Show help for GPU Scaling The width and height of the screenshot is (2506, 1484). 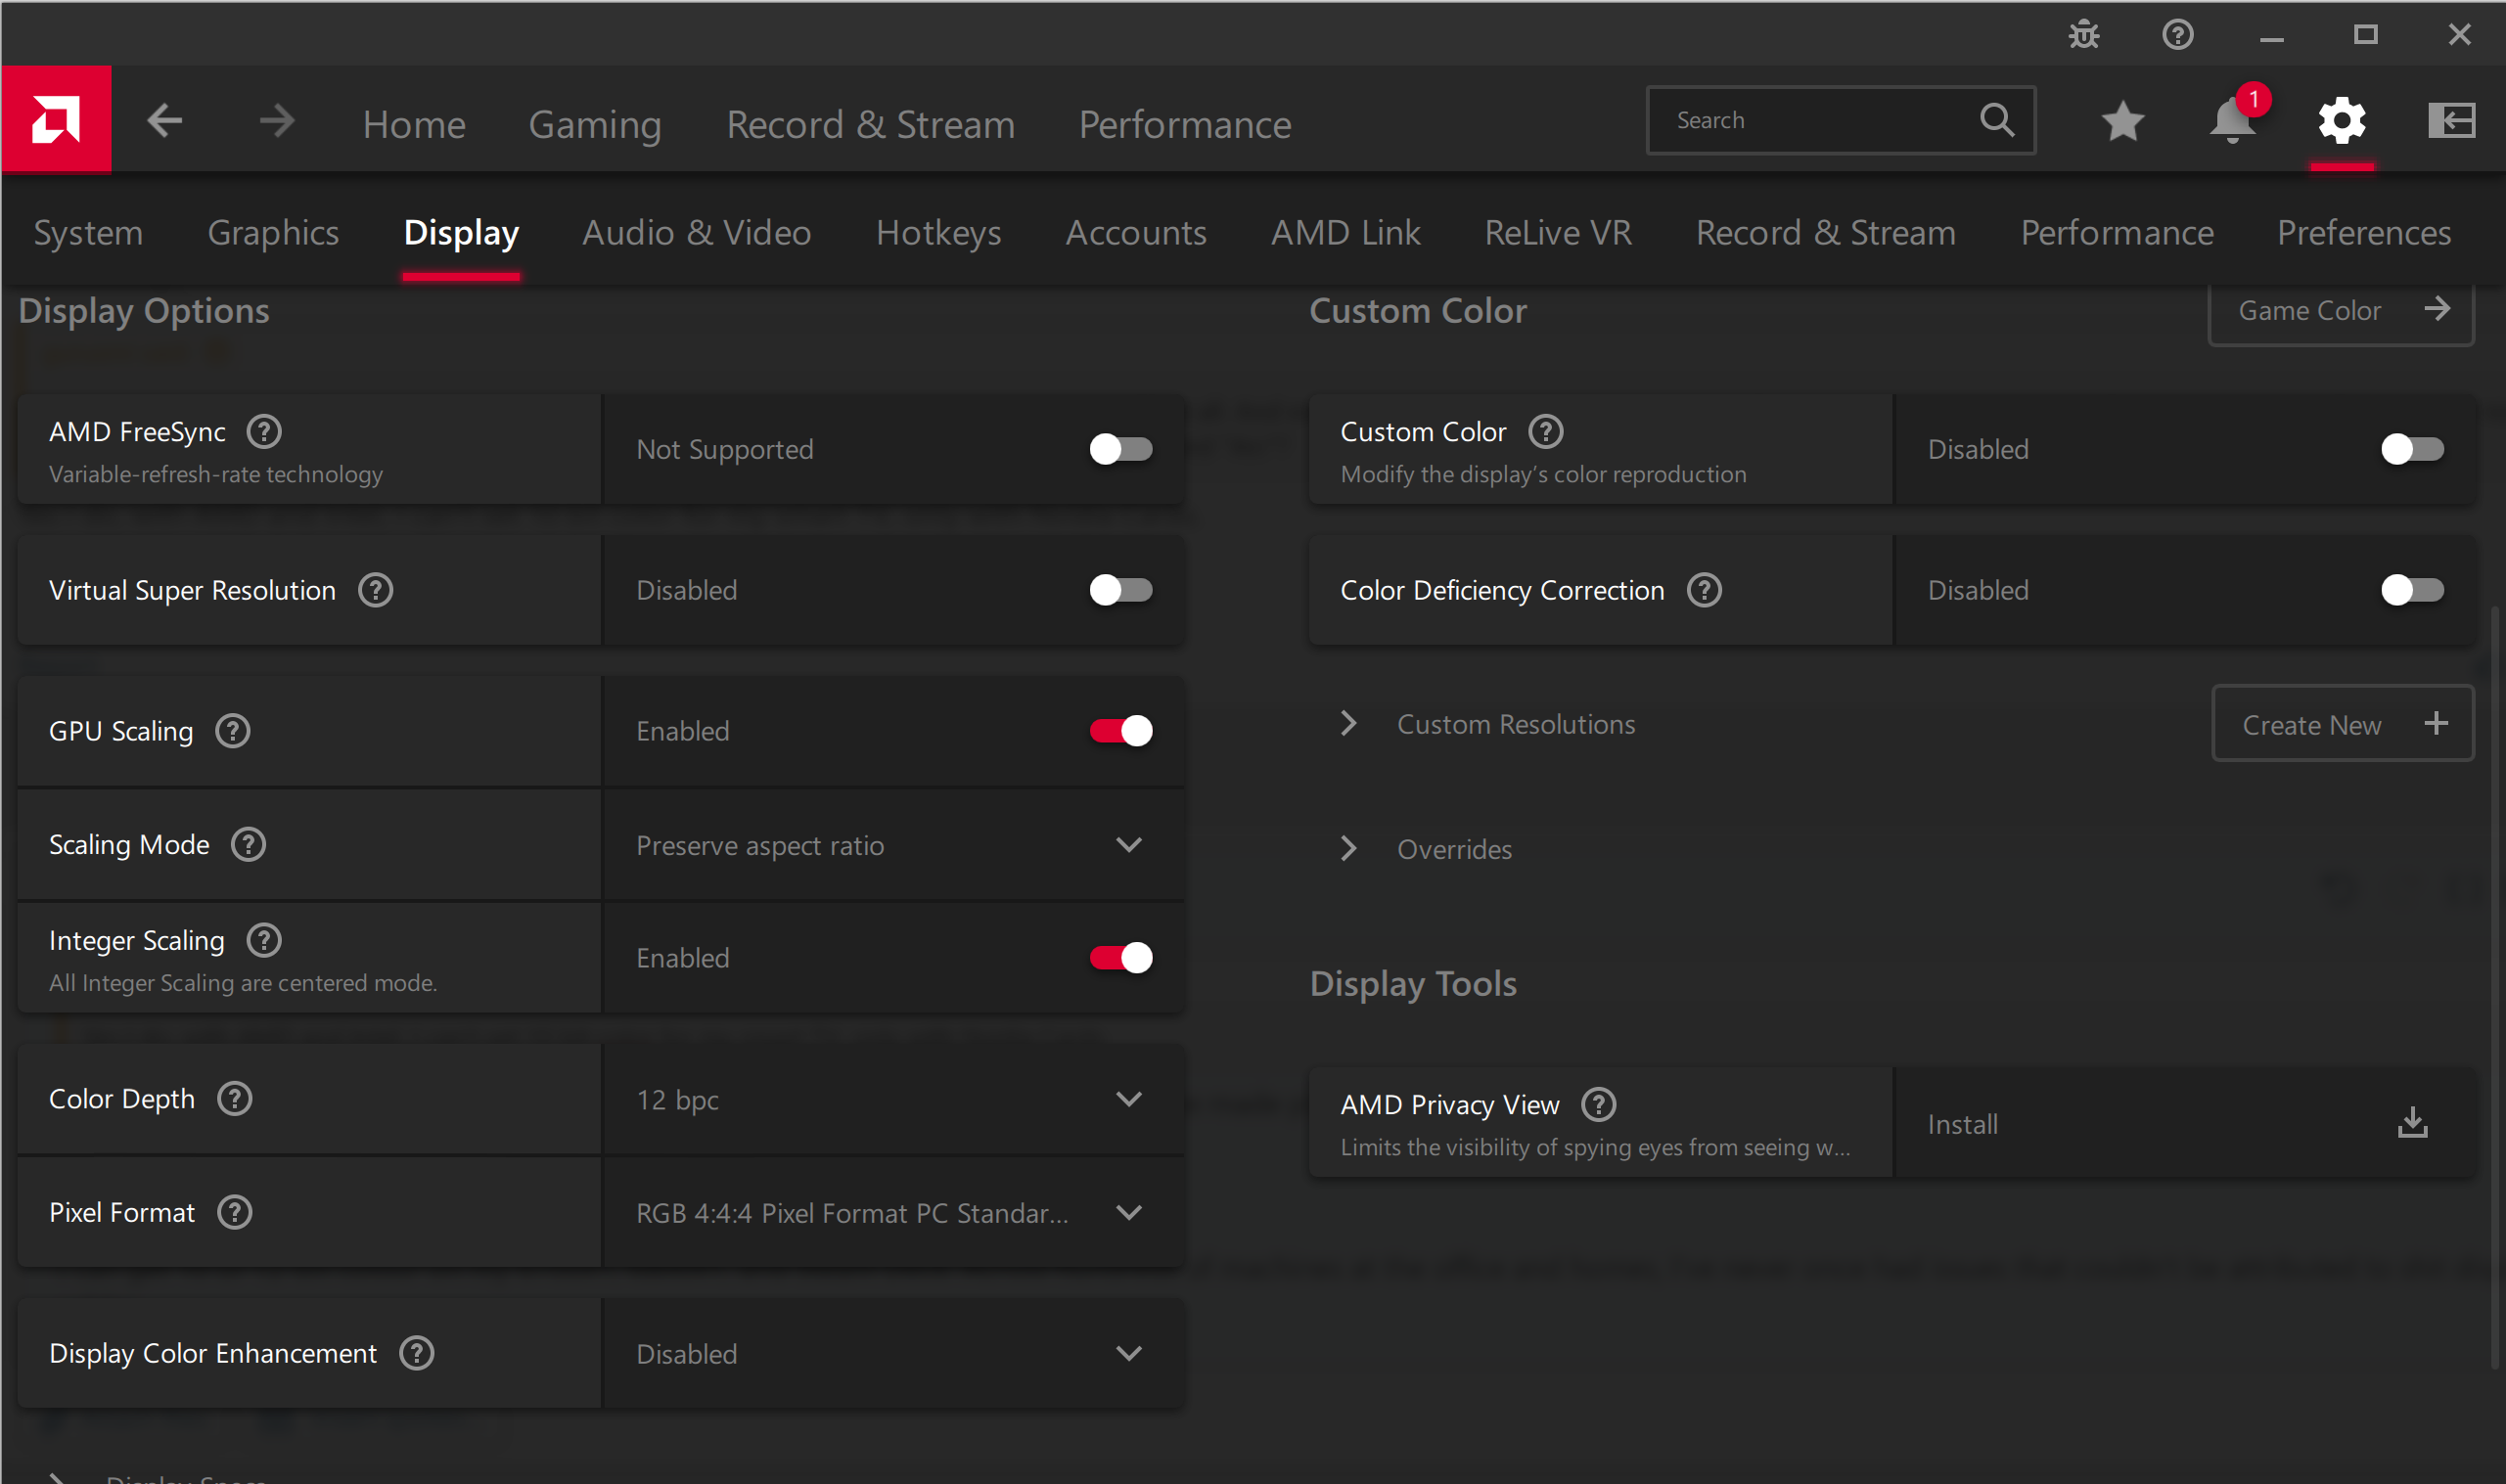tap(233, 731)
